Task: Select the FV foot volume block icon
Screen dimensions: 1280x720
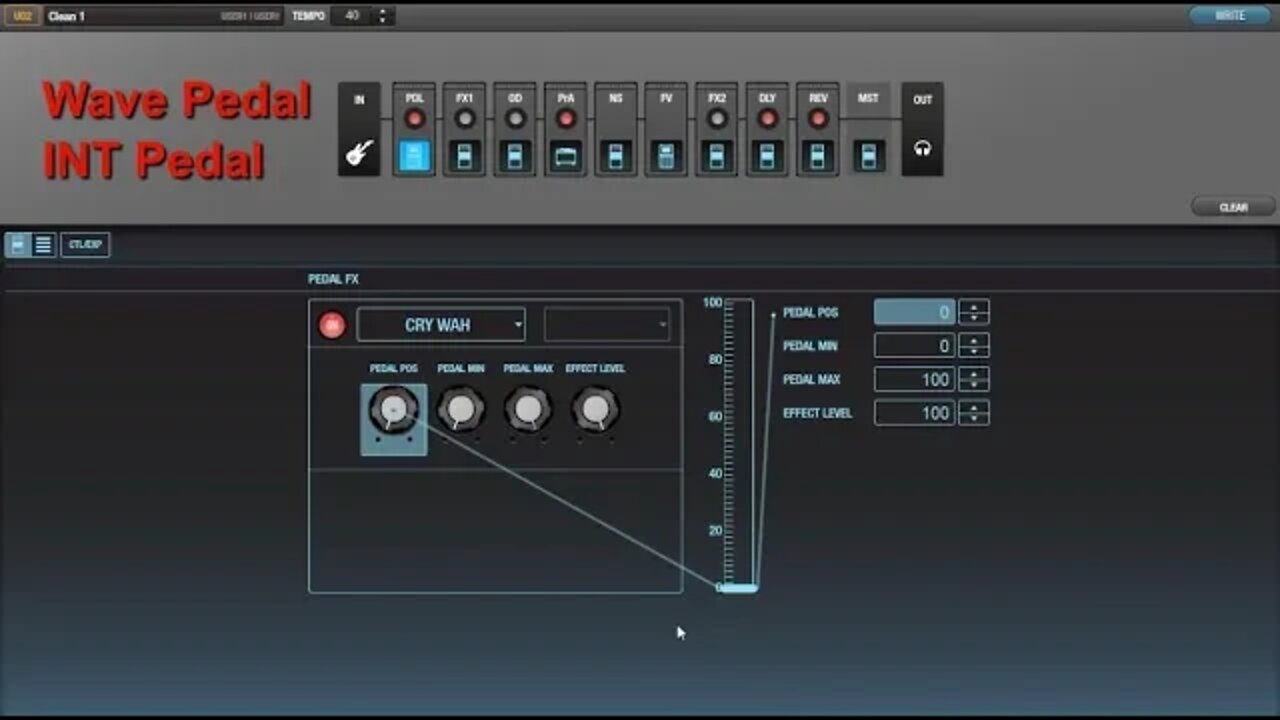Action: [666, 155]
